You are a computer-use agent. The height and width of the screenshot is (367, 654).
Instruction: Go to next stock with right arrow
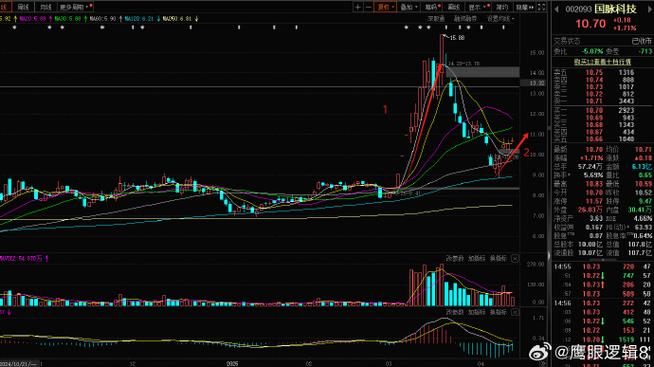pyautogui.click(x=651, y=9)
